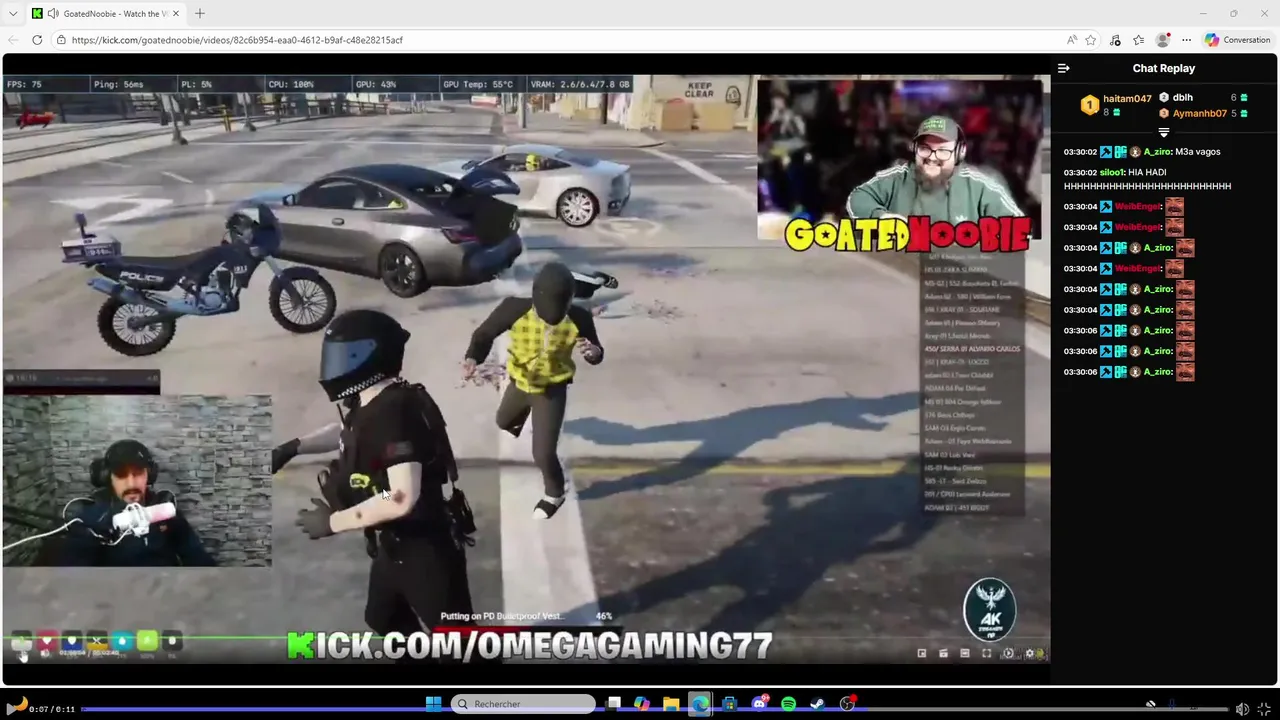Viewport: 1280px width, 720px height.
Task: Launch Copilot from the taskbar
Action: [x=642, y=704]
